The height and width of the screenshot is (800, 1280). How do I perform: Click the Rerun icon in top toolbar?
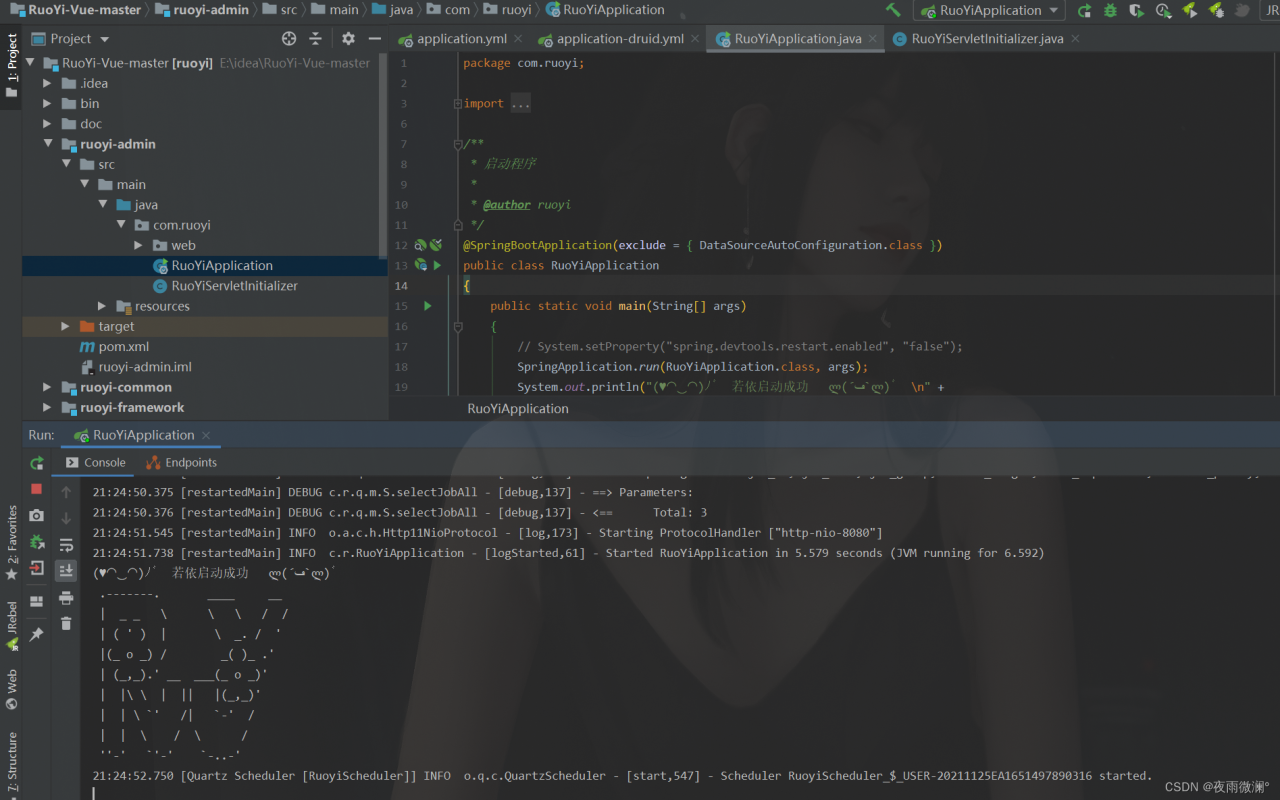(x=1084, y=10)
